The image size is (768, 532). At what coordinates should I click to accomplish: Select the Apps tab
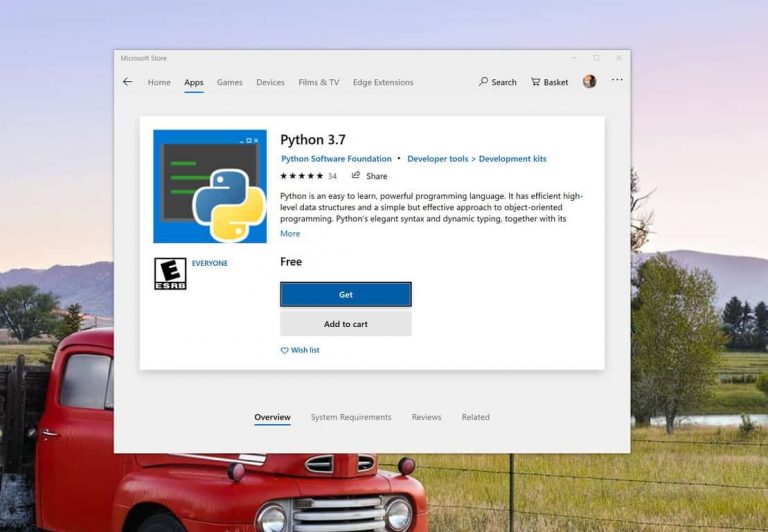[x=194, y=82]
